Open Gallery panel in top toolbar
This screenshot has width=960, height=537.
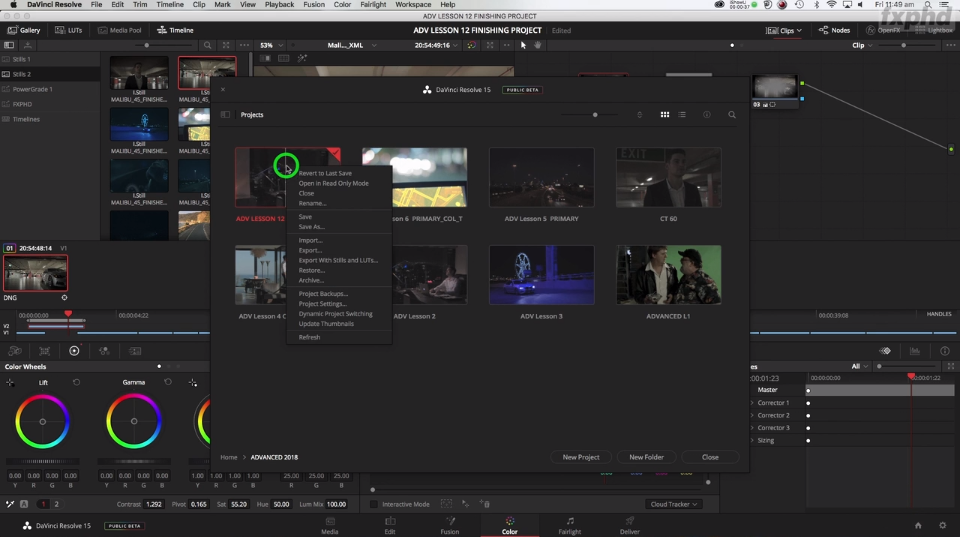point(23,30)
